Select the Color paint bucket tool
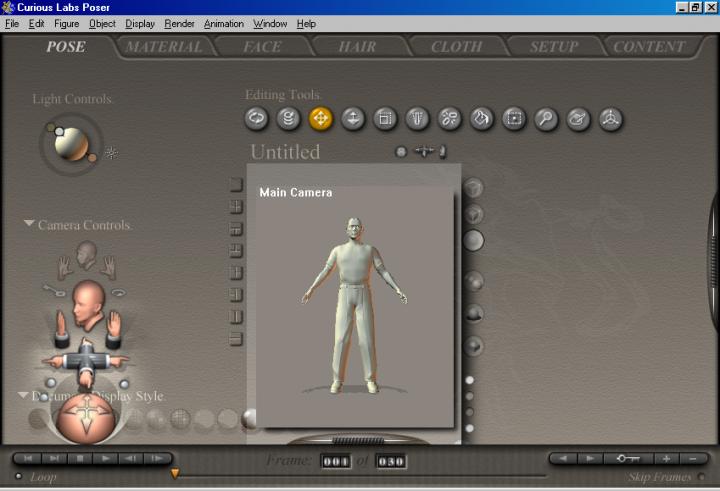 point(481,119)
